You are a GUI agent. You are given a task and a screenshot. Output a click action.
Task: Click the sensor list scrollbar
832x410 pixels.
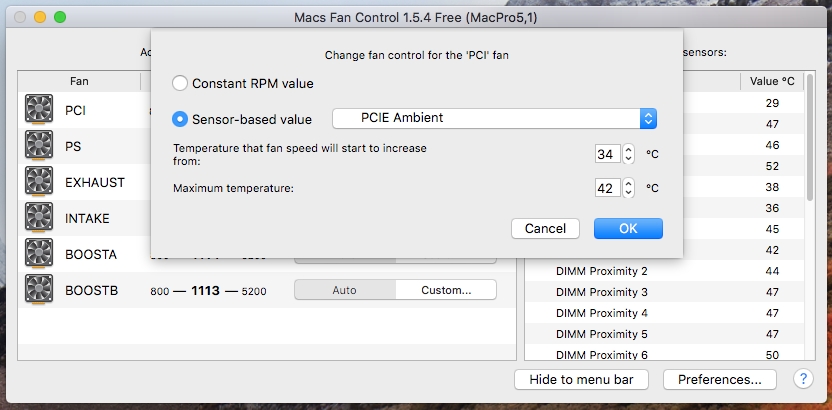pyautogui.click(x=810, y=138)
